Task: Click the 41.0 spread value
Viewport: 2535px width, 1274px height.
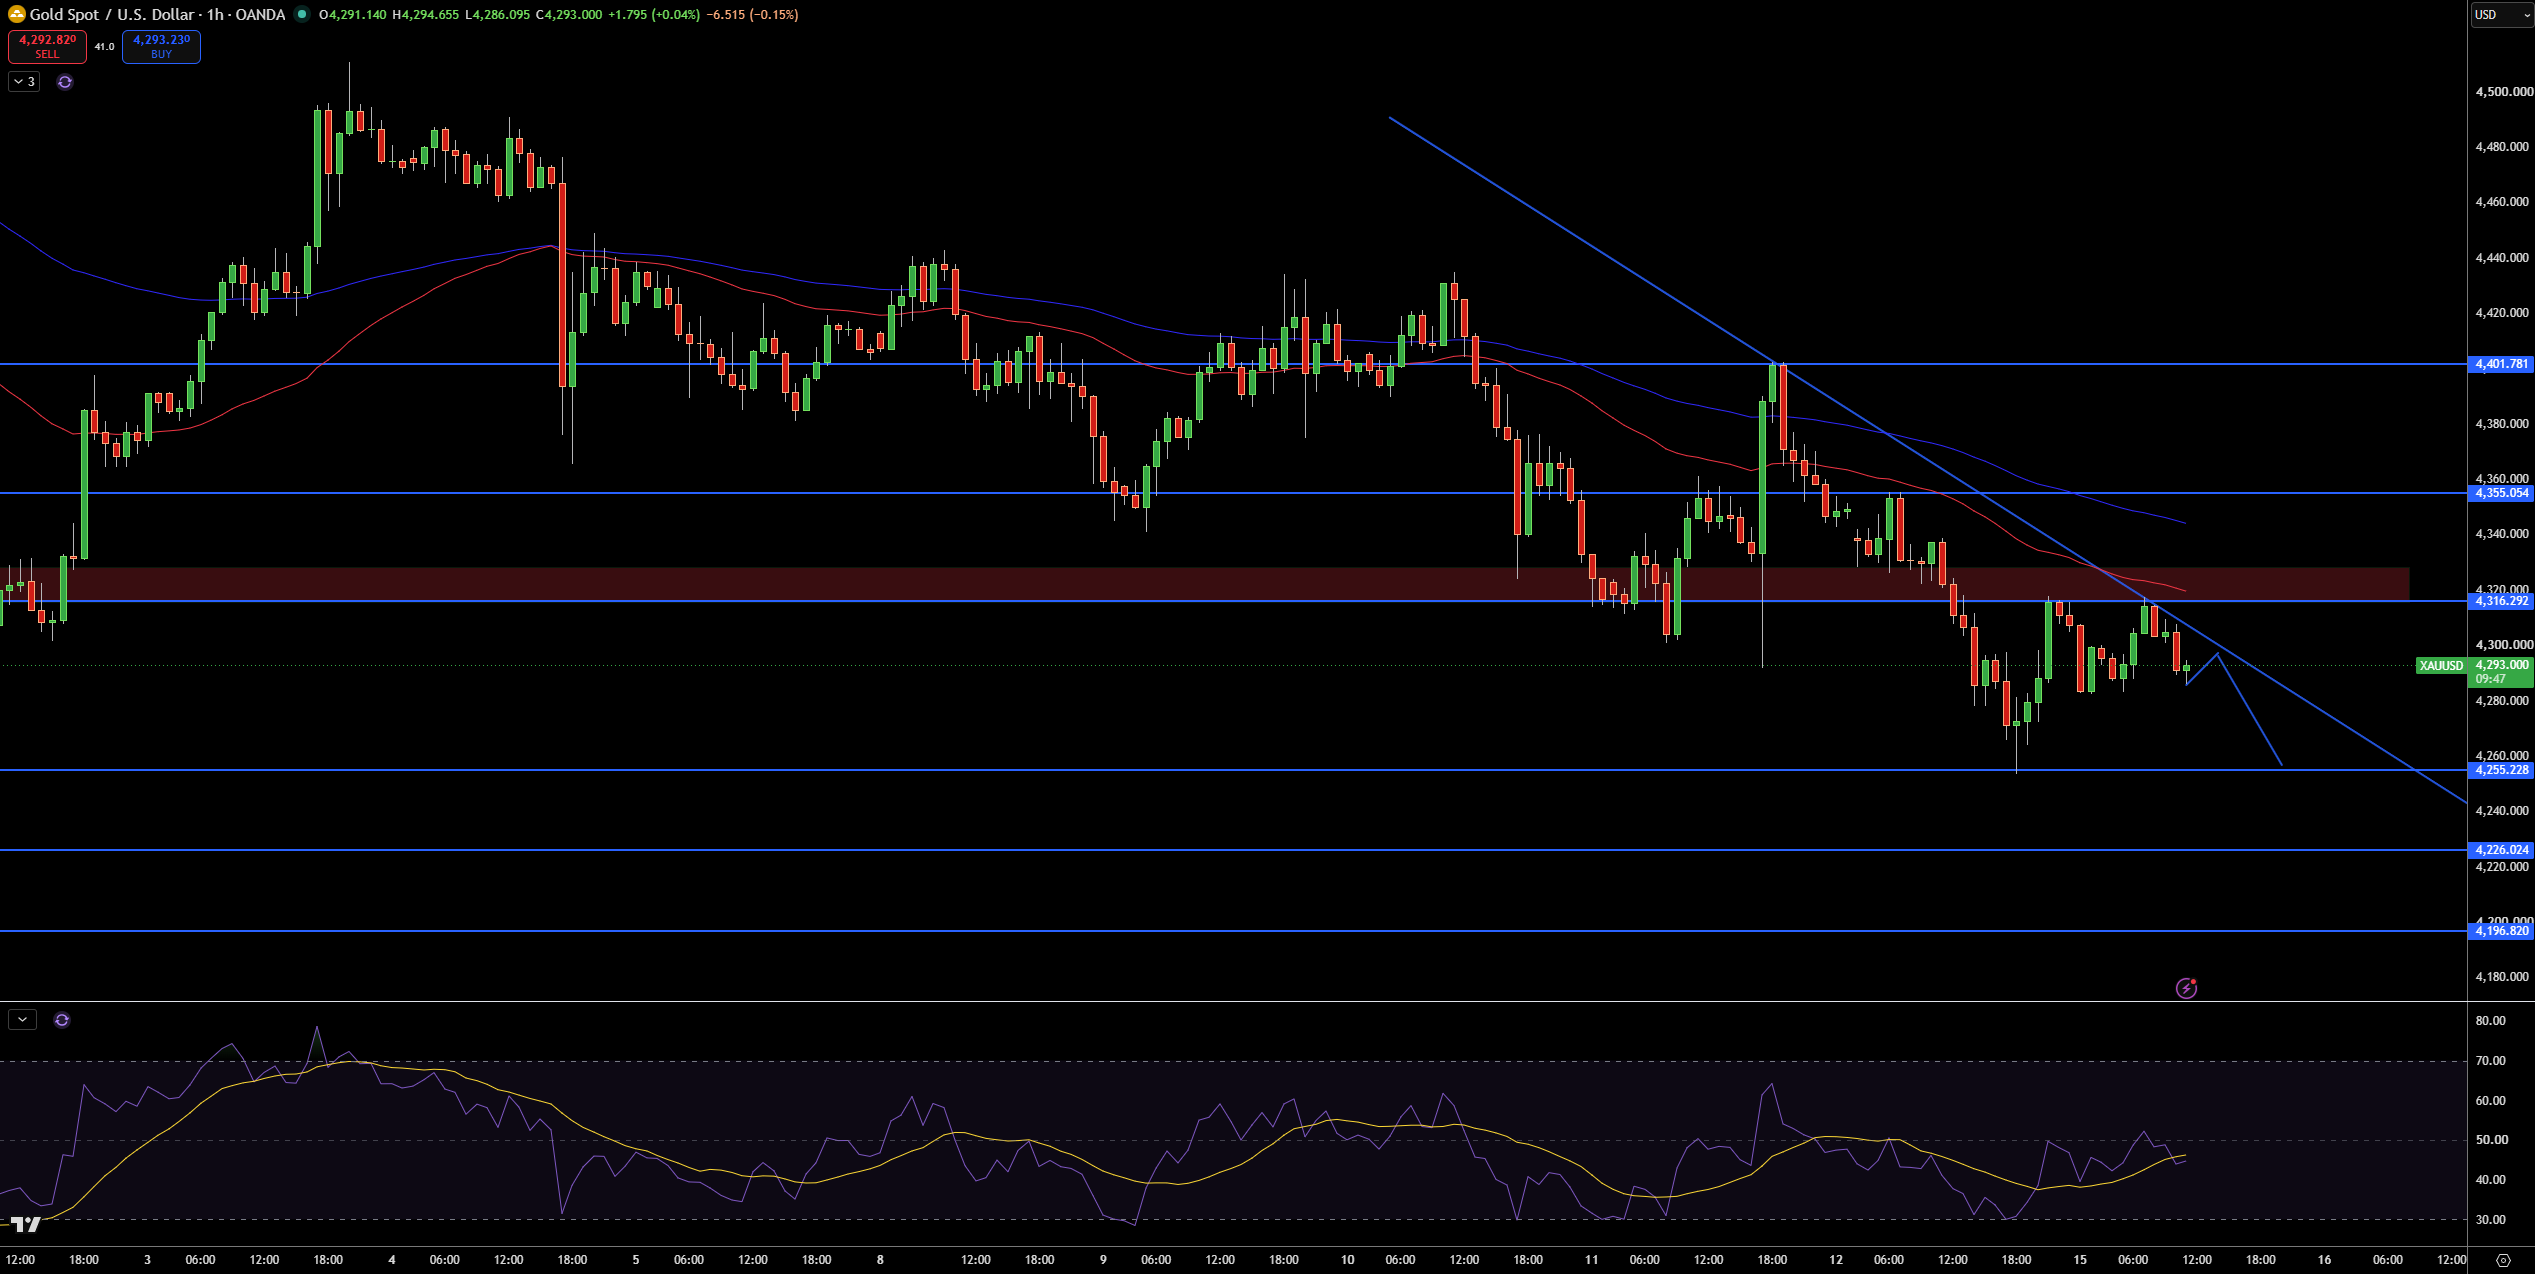Action: (104, 46)
